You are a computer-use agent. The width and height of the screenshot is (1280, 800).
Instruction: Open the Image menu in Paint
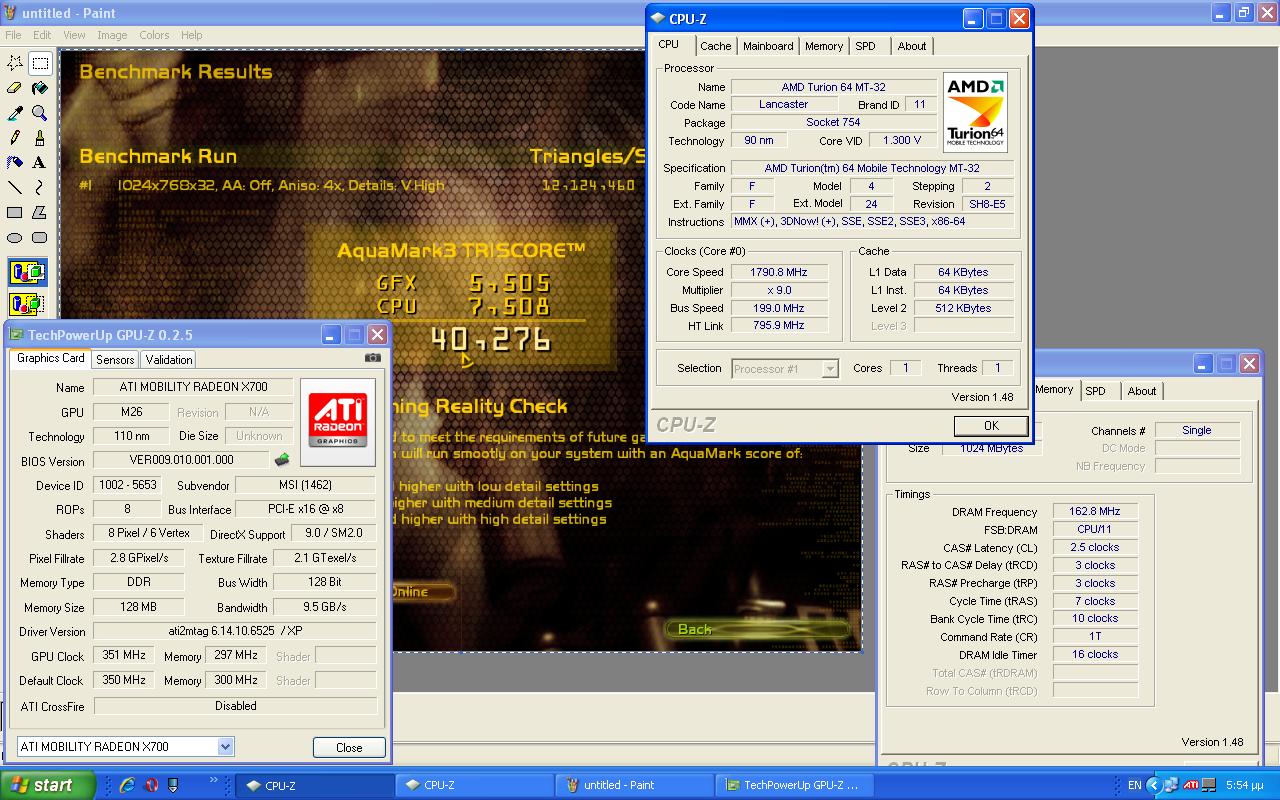tap(112, 35)
